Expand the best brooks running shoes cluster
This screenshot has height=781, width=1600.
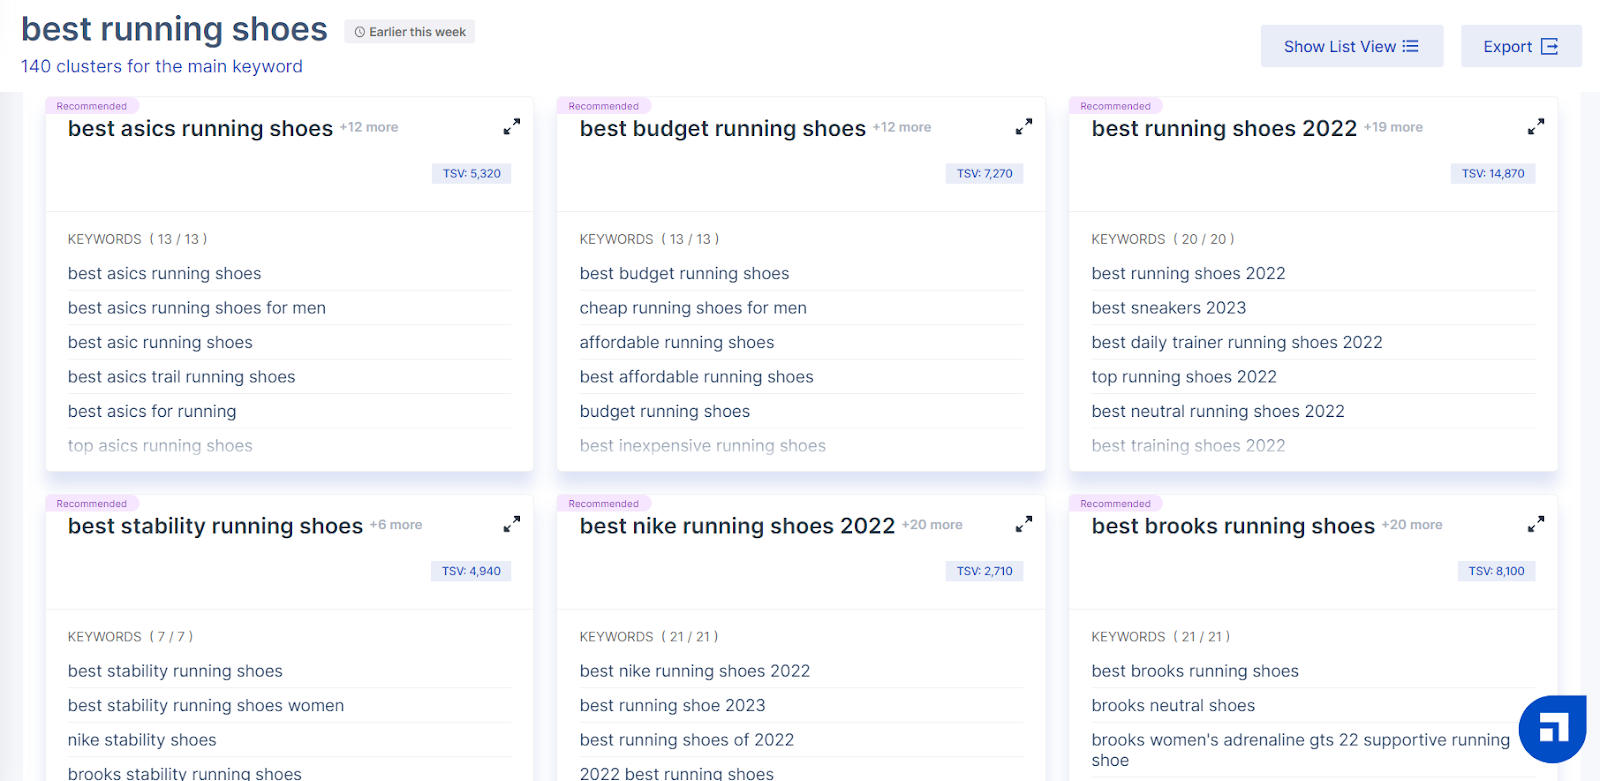[x=1535, y=524]
